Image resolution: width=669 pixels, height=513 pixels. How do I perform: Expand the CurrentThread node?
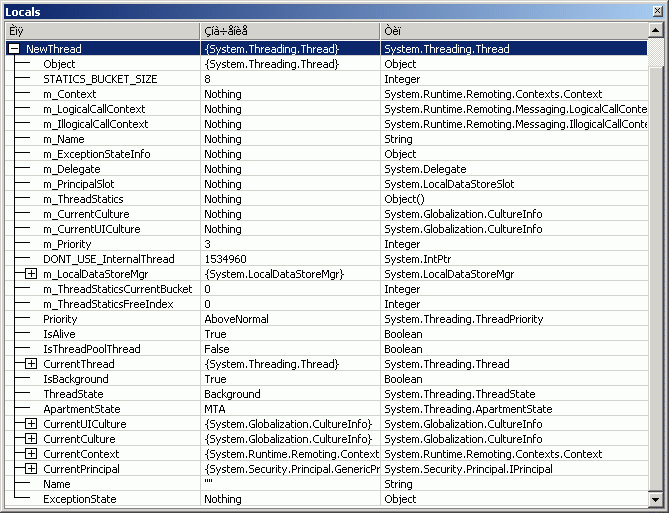tap(31, 364)
